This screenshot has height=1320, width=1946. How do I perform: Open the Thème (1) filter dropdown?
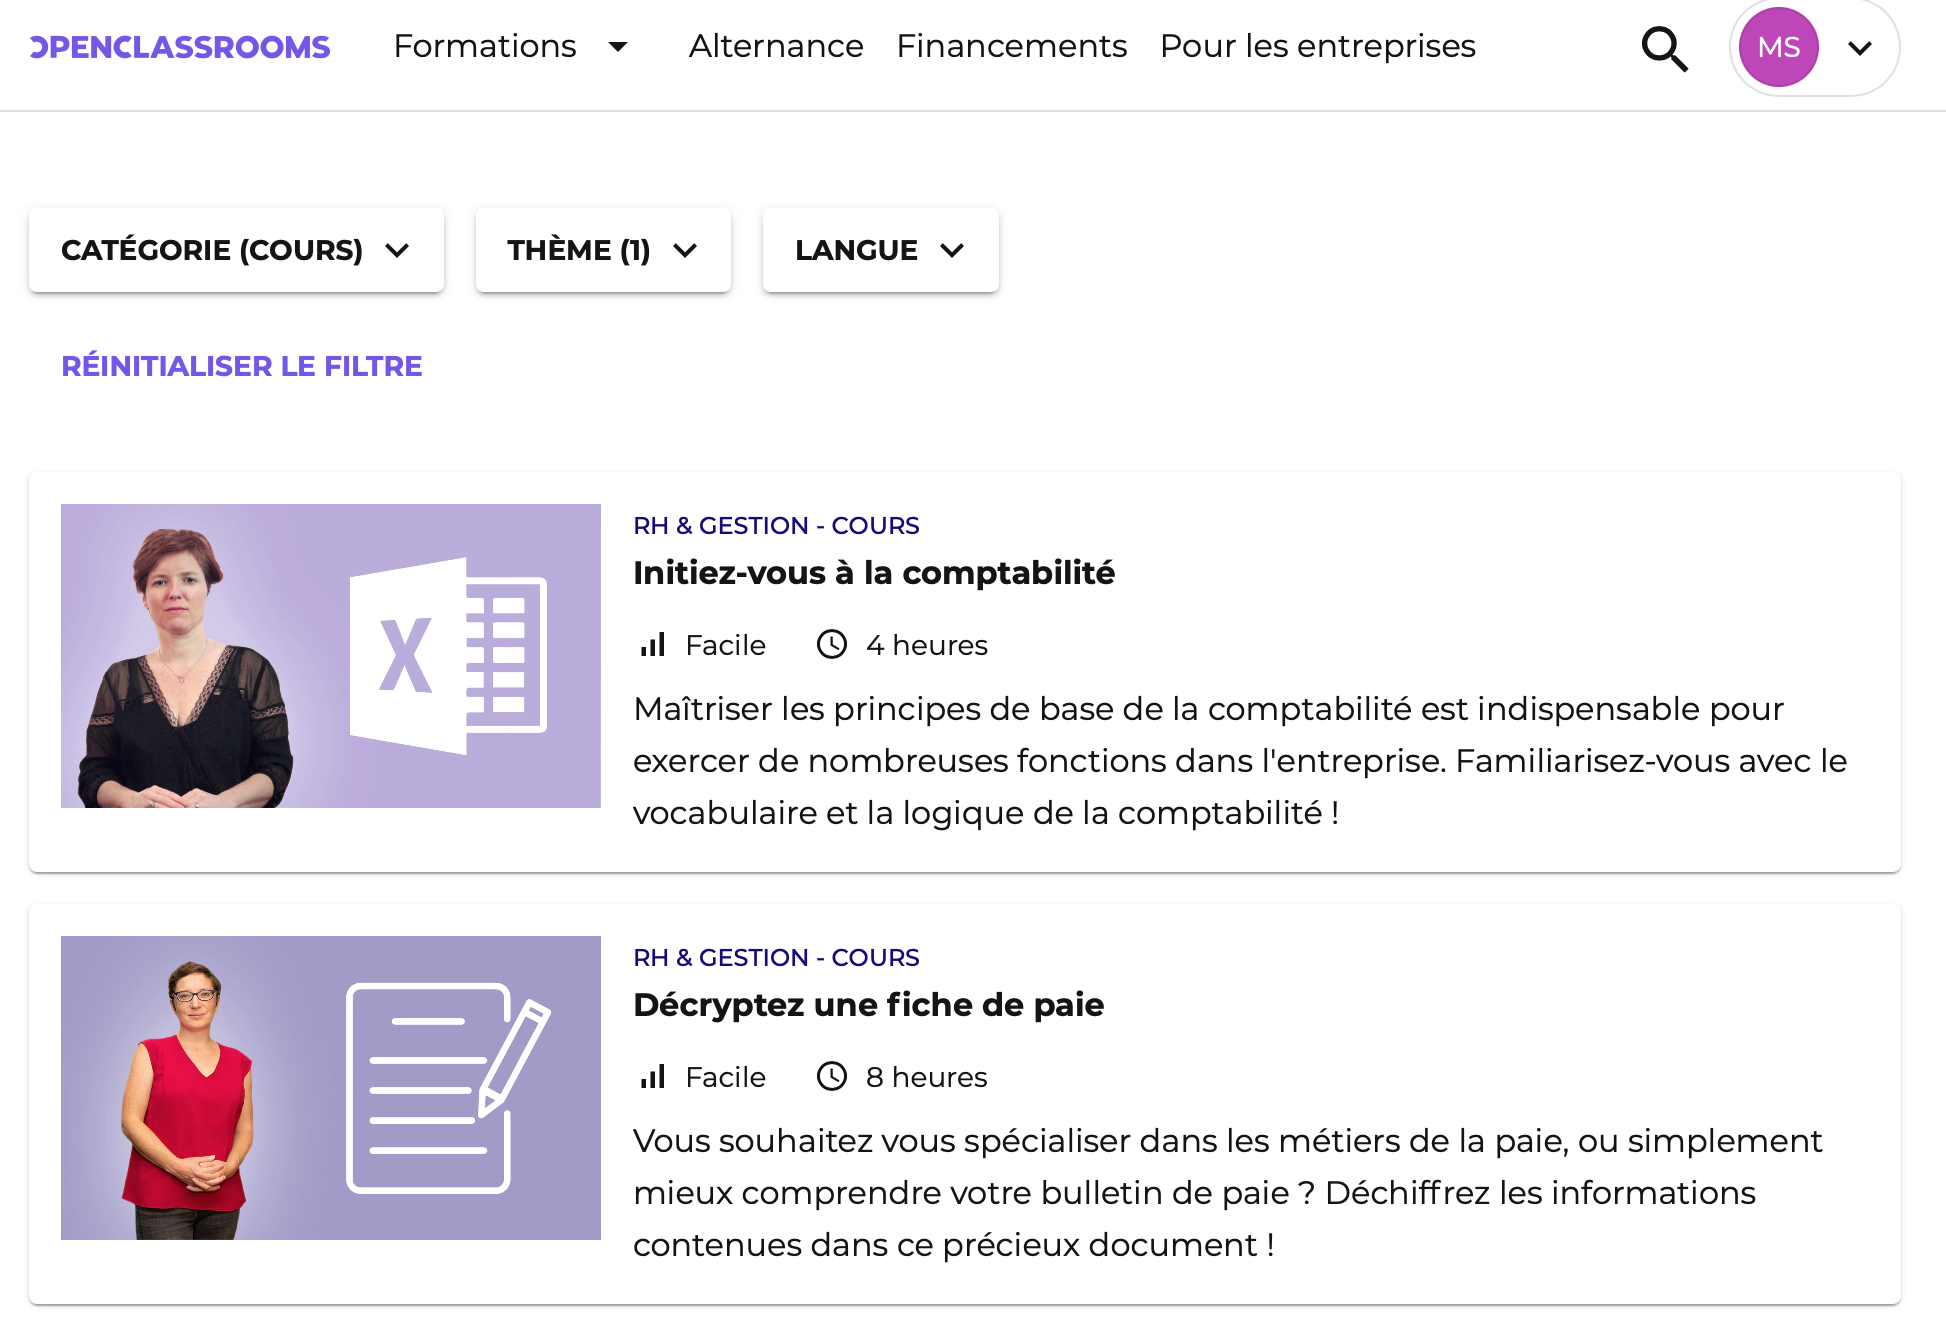[602, 250]
